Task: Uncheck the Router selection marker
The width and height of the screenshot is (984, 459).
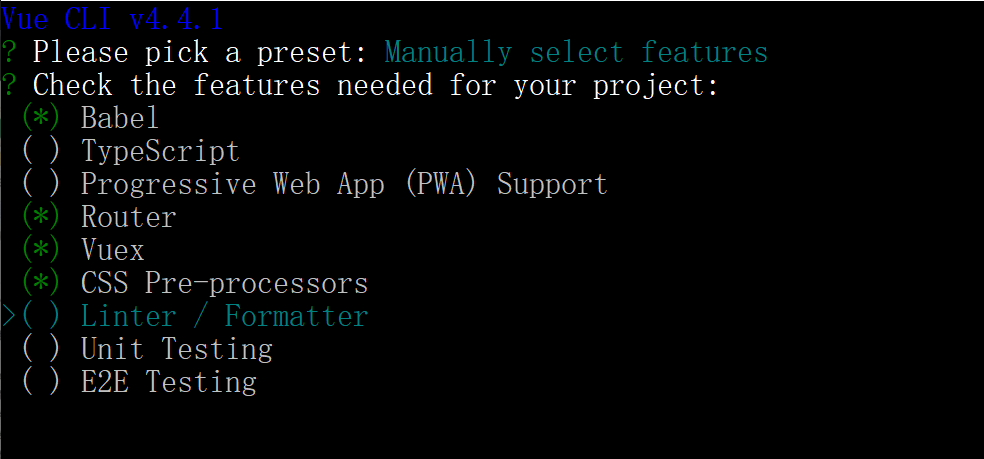Action: point(40,217)
